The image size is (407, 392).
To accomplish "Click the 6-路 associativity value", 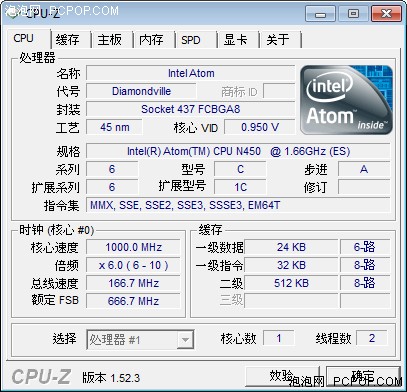I will pyautogui.click(x=365, y=247).
